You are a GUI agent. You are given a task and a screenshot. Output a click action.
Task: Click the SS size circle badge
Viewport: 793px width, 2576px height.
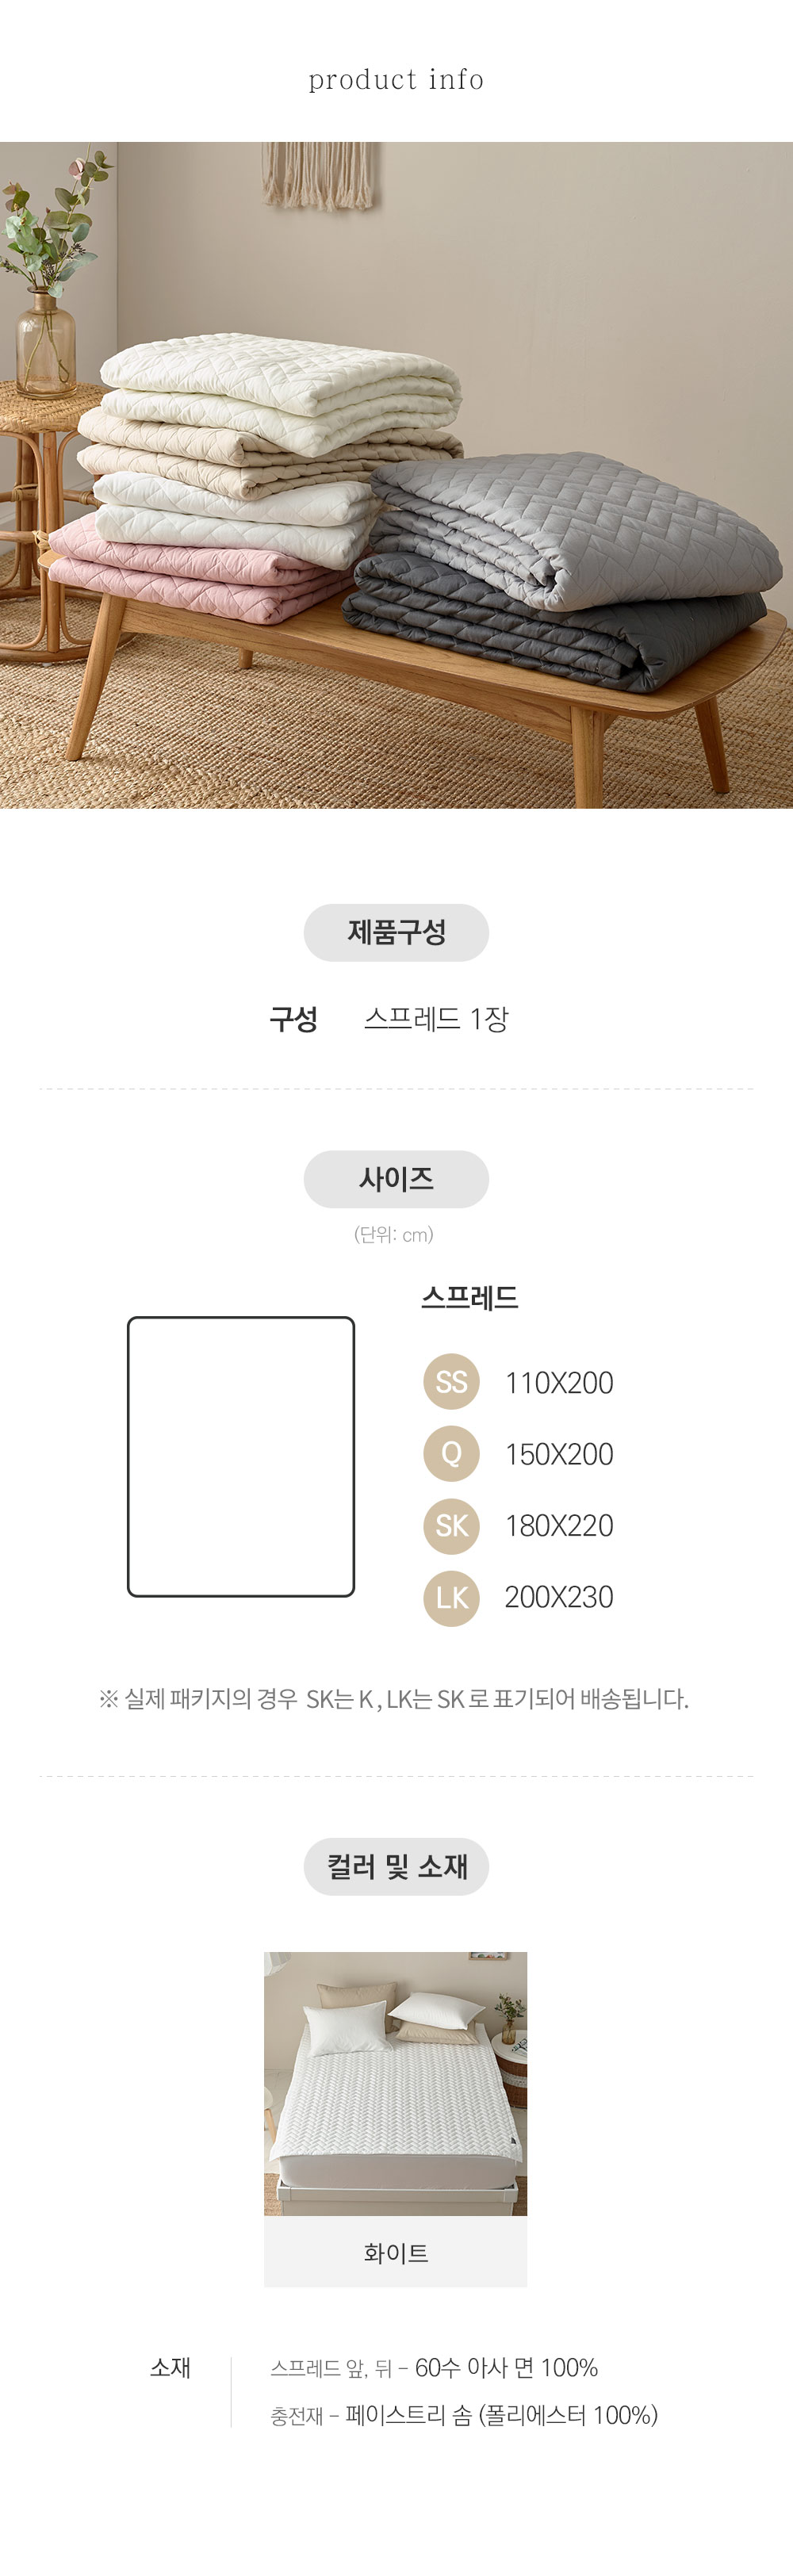coord(451,1381)
